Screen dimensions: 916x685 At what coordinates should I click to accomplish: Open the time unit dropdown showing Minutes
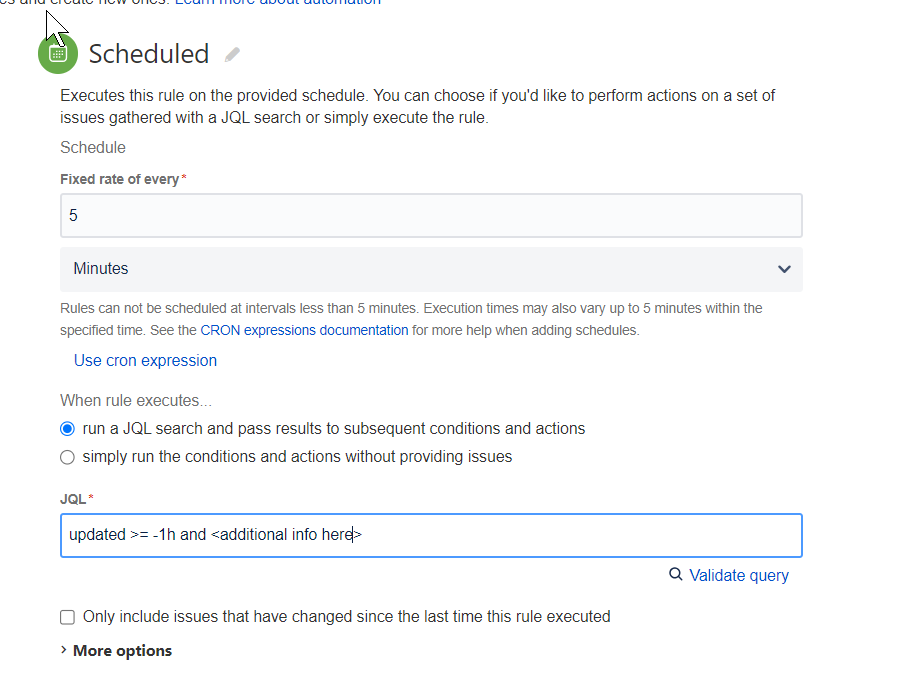[431, 269]
